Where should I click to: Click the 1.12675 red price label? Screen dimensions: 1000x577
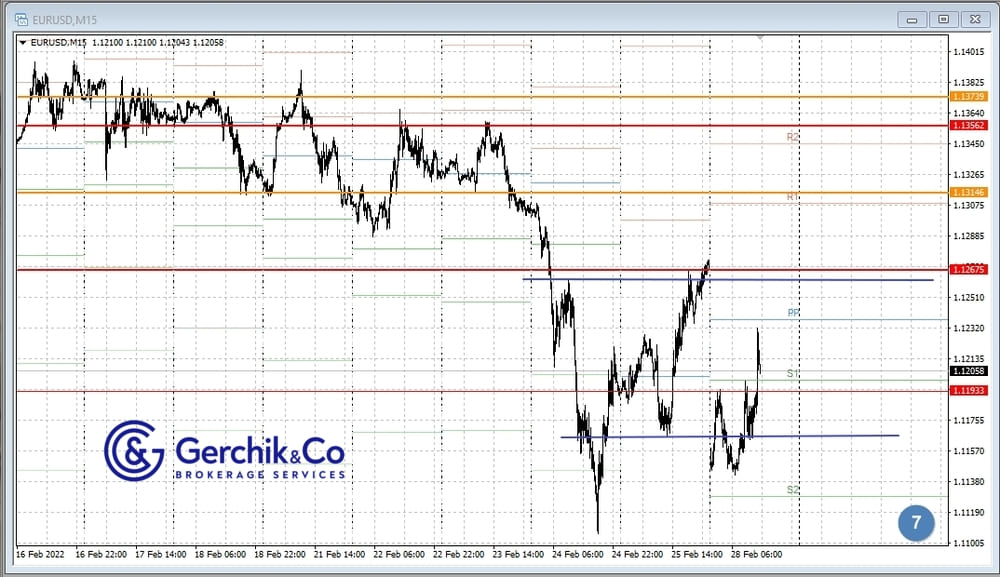coord(968,269)
